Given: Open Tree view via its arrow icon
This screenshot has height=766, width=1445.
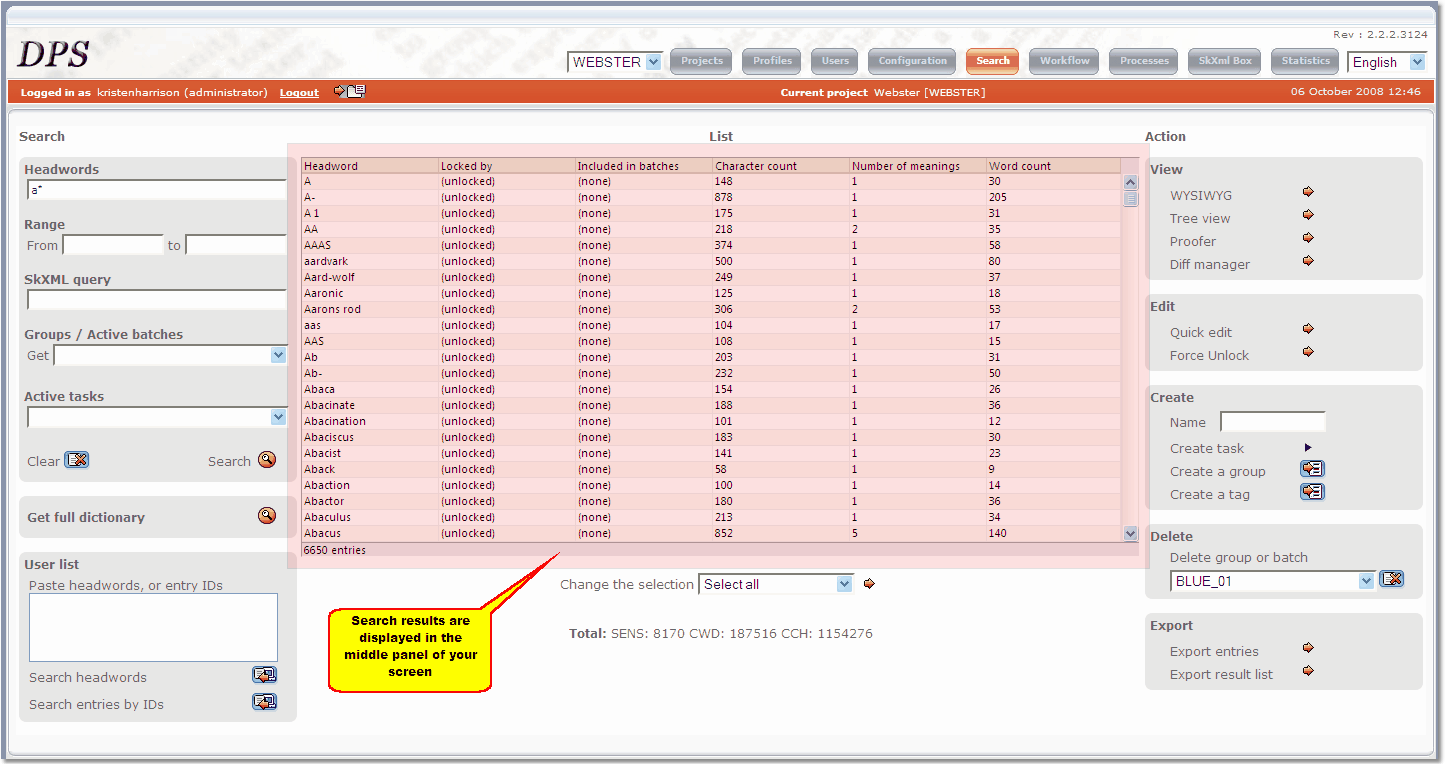Looking at the screenshot, I should point(1308,215).
